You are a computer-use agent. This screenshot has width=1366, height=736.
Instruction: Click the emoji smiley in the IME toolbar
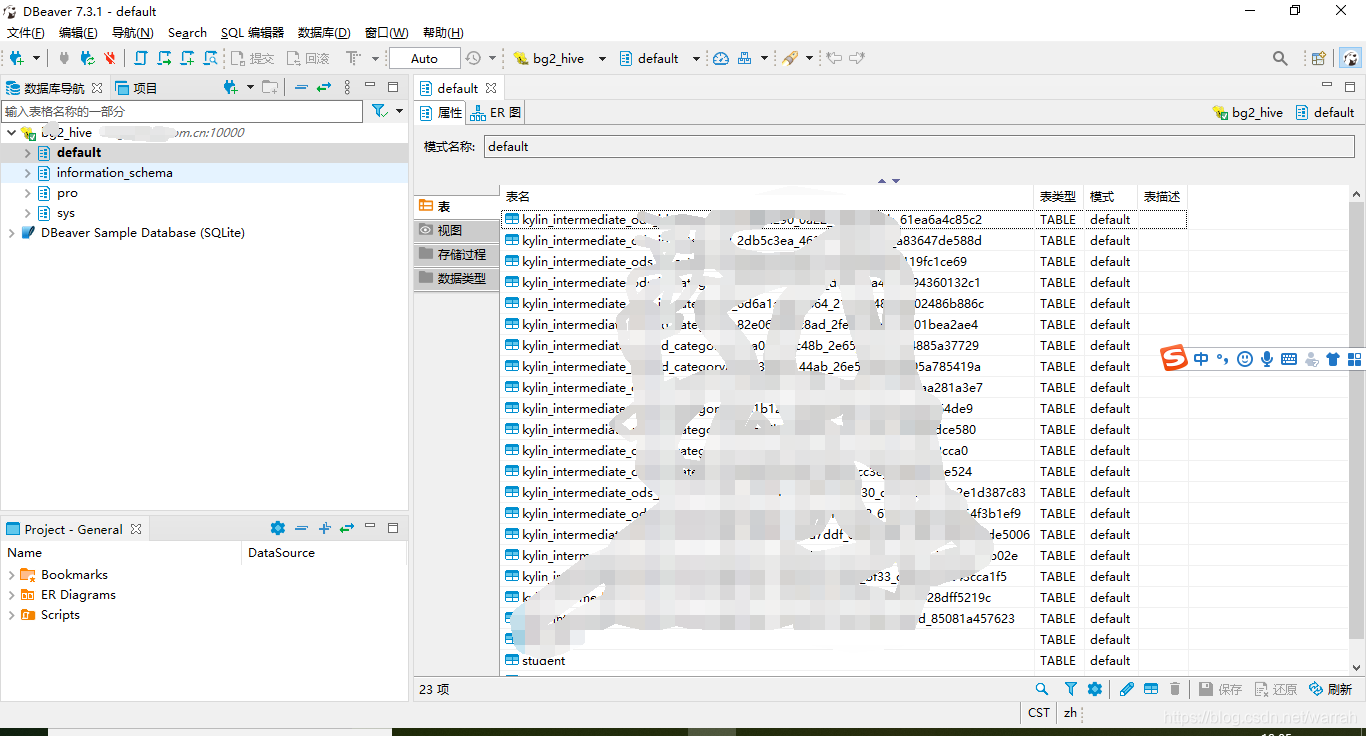(x=1245, y=358)
